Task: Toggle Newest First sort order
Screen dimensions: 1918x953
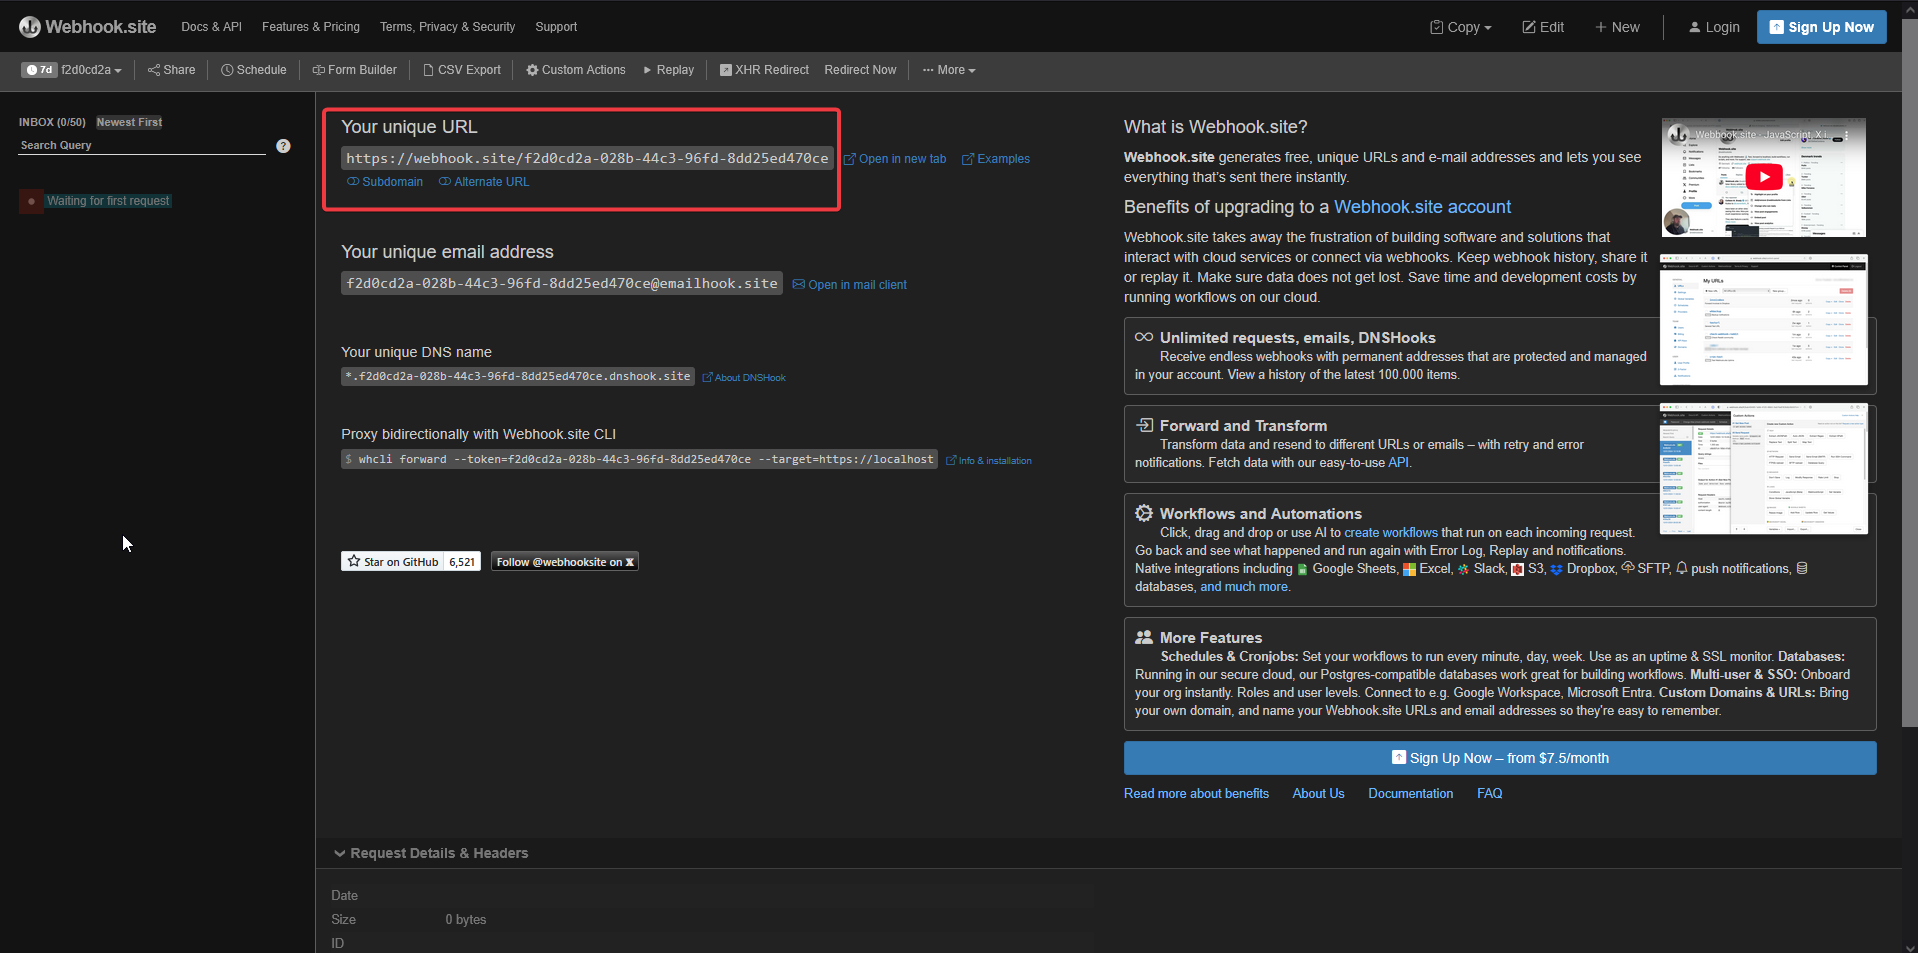Action: click(x=129, y=122)
